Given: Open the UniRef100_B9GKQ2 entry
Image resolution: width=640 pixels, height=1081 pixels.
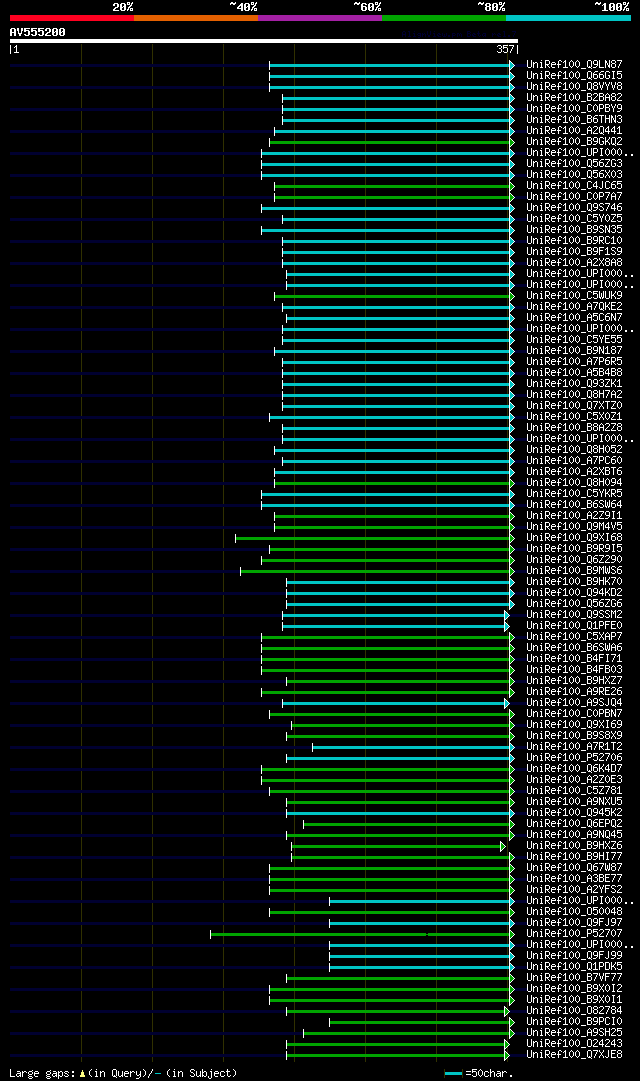Looking at the screenshot, I should coord(574,141).
